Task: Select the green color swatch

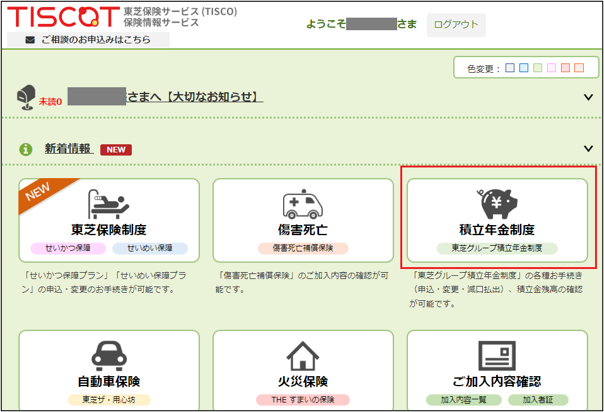Action: click(537, 68)
